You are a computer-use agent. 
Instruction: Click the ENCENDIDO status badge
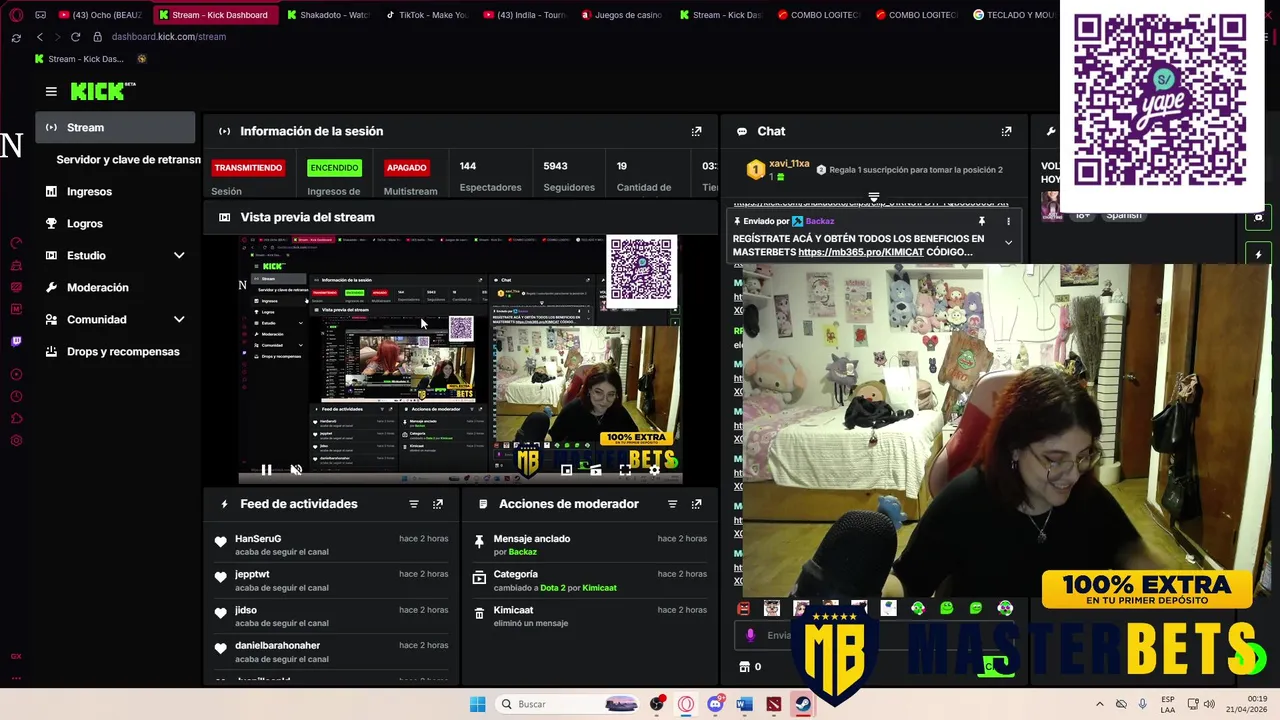tap(334, 168)
